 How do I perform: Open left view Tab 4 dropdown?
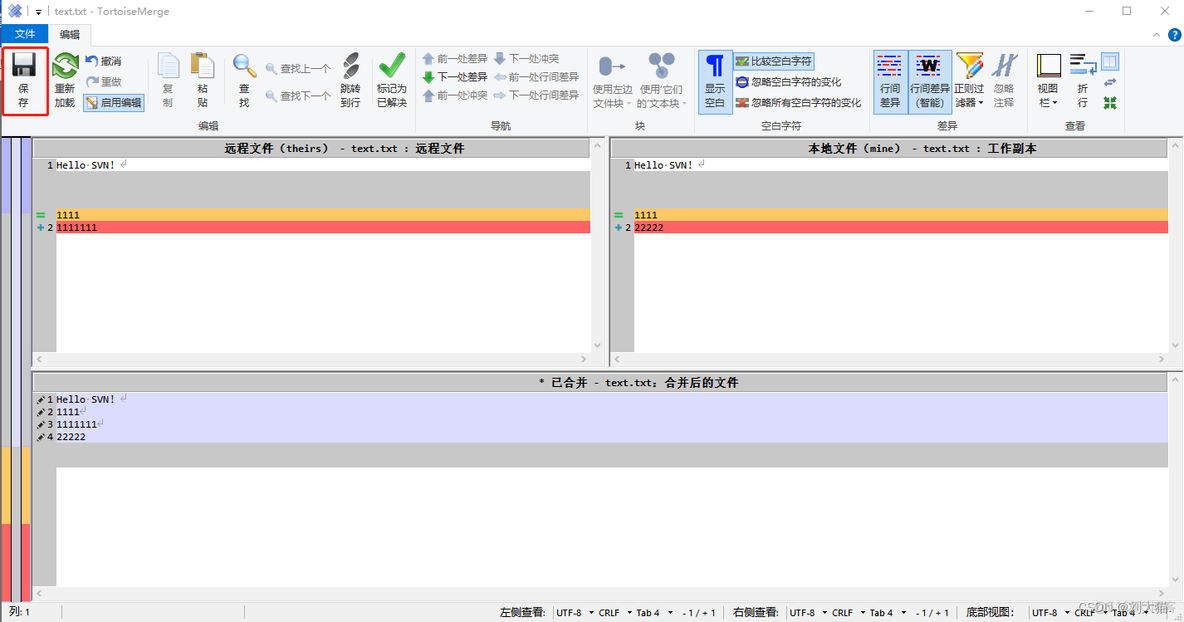point(654,612)
